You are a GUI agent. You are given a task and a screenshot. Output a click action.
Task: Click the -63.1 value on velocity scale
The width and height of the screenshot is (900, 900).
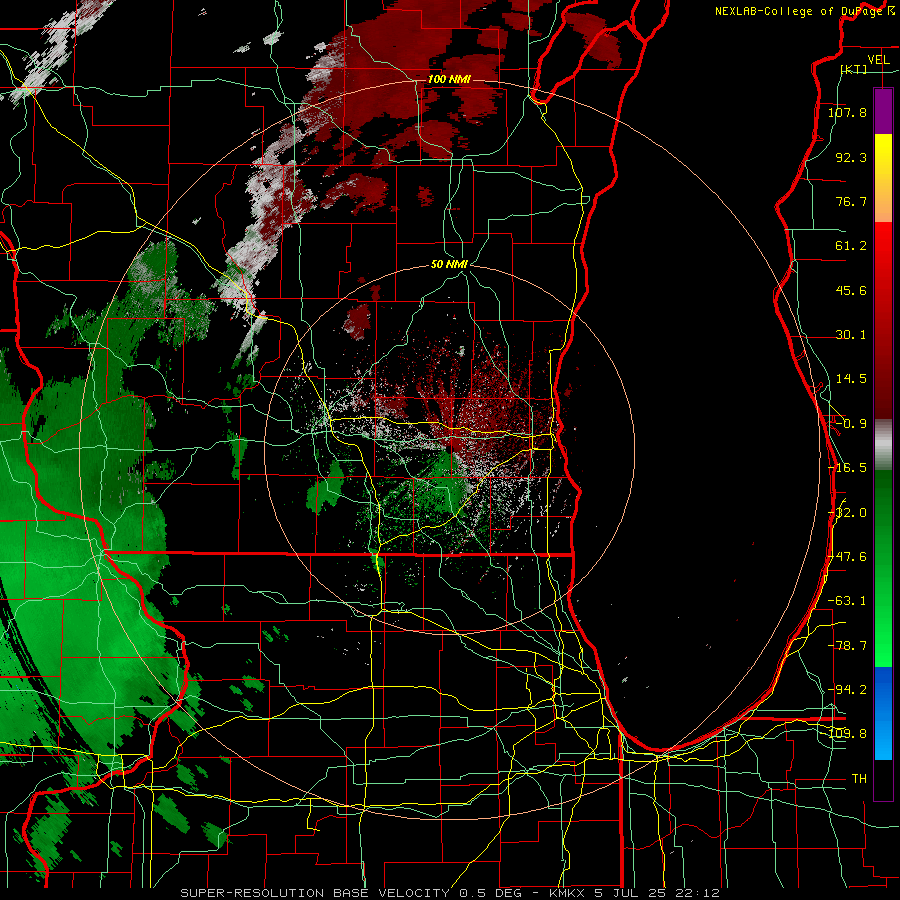pyautogui.click(x=847, y=601)
